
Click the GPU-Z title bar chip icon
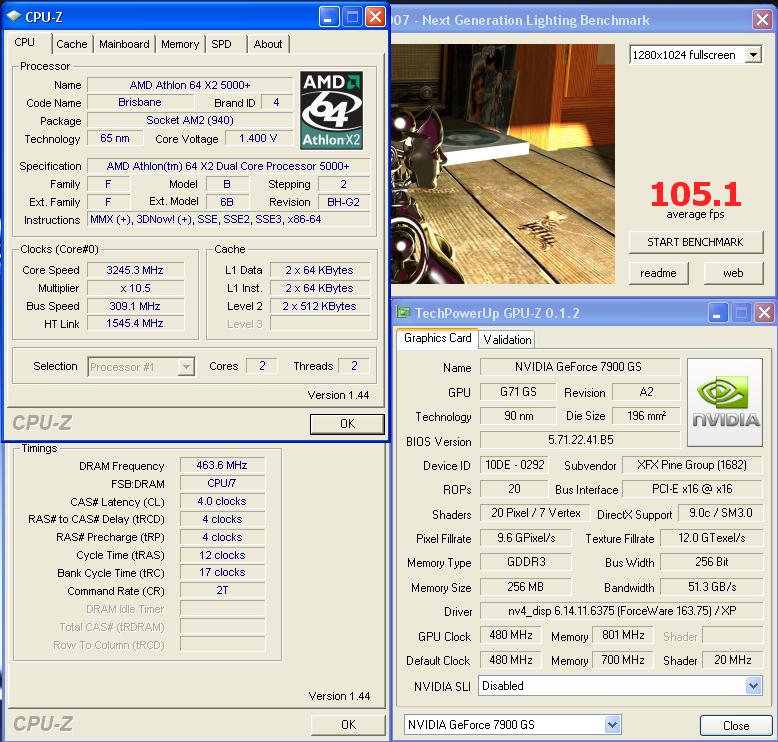click(x=403, y=313)
